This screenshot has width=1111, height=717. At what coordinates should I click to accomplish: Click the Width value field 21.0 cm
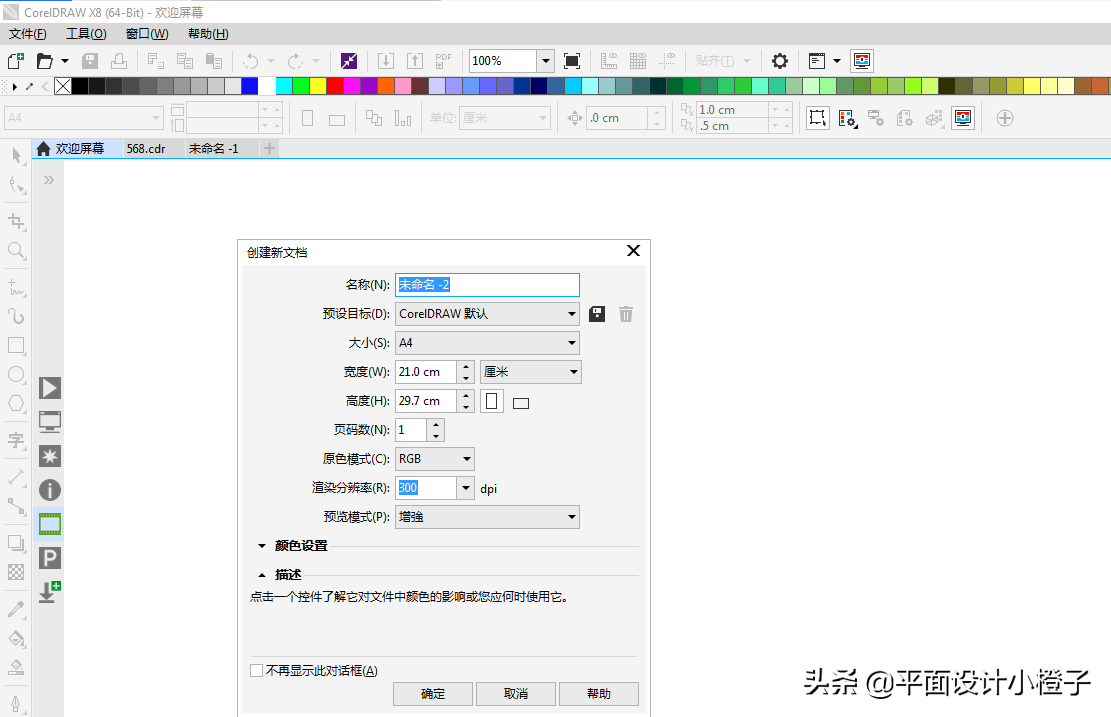(x=426, y=372)
